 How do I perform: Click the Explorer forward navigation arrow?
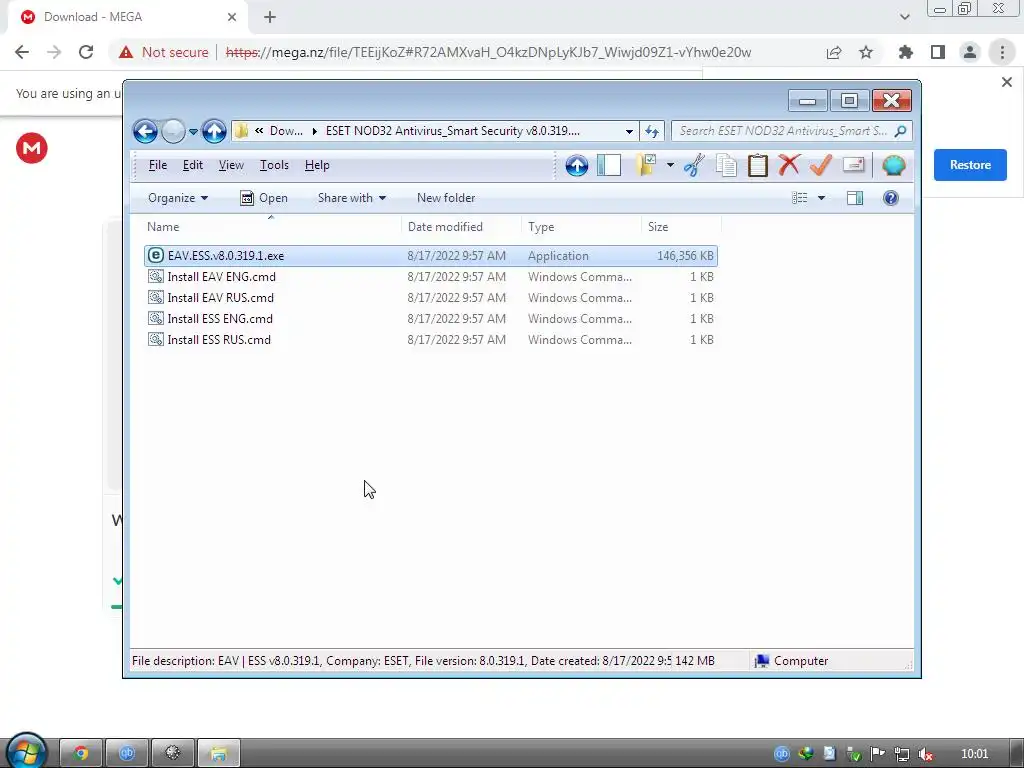click(173, 131)
